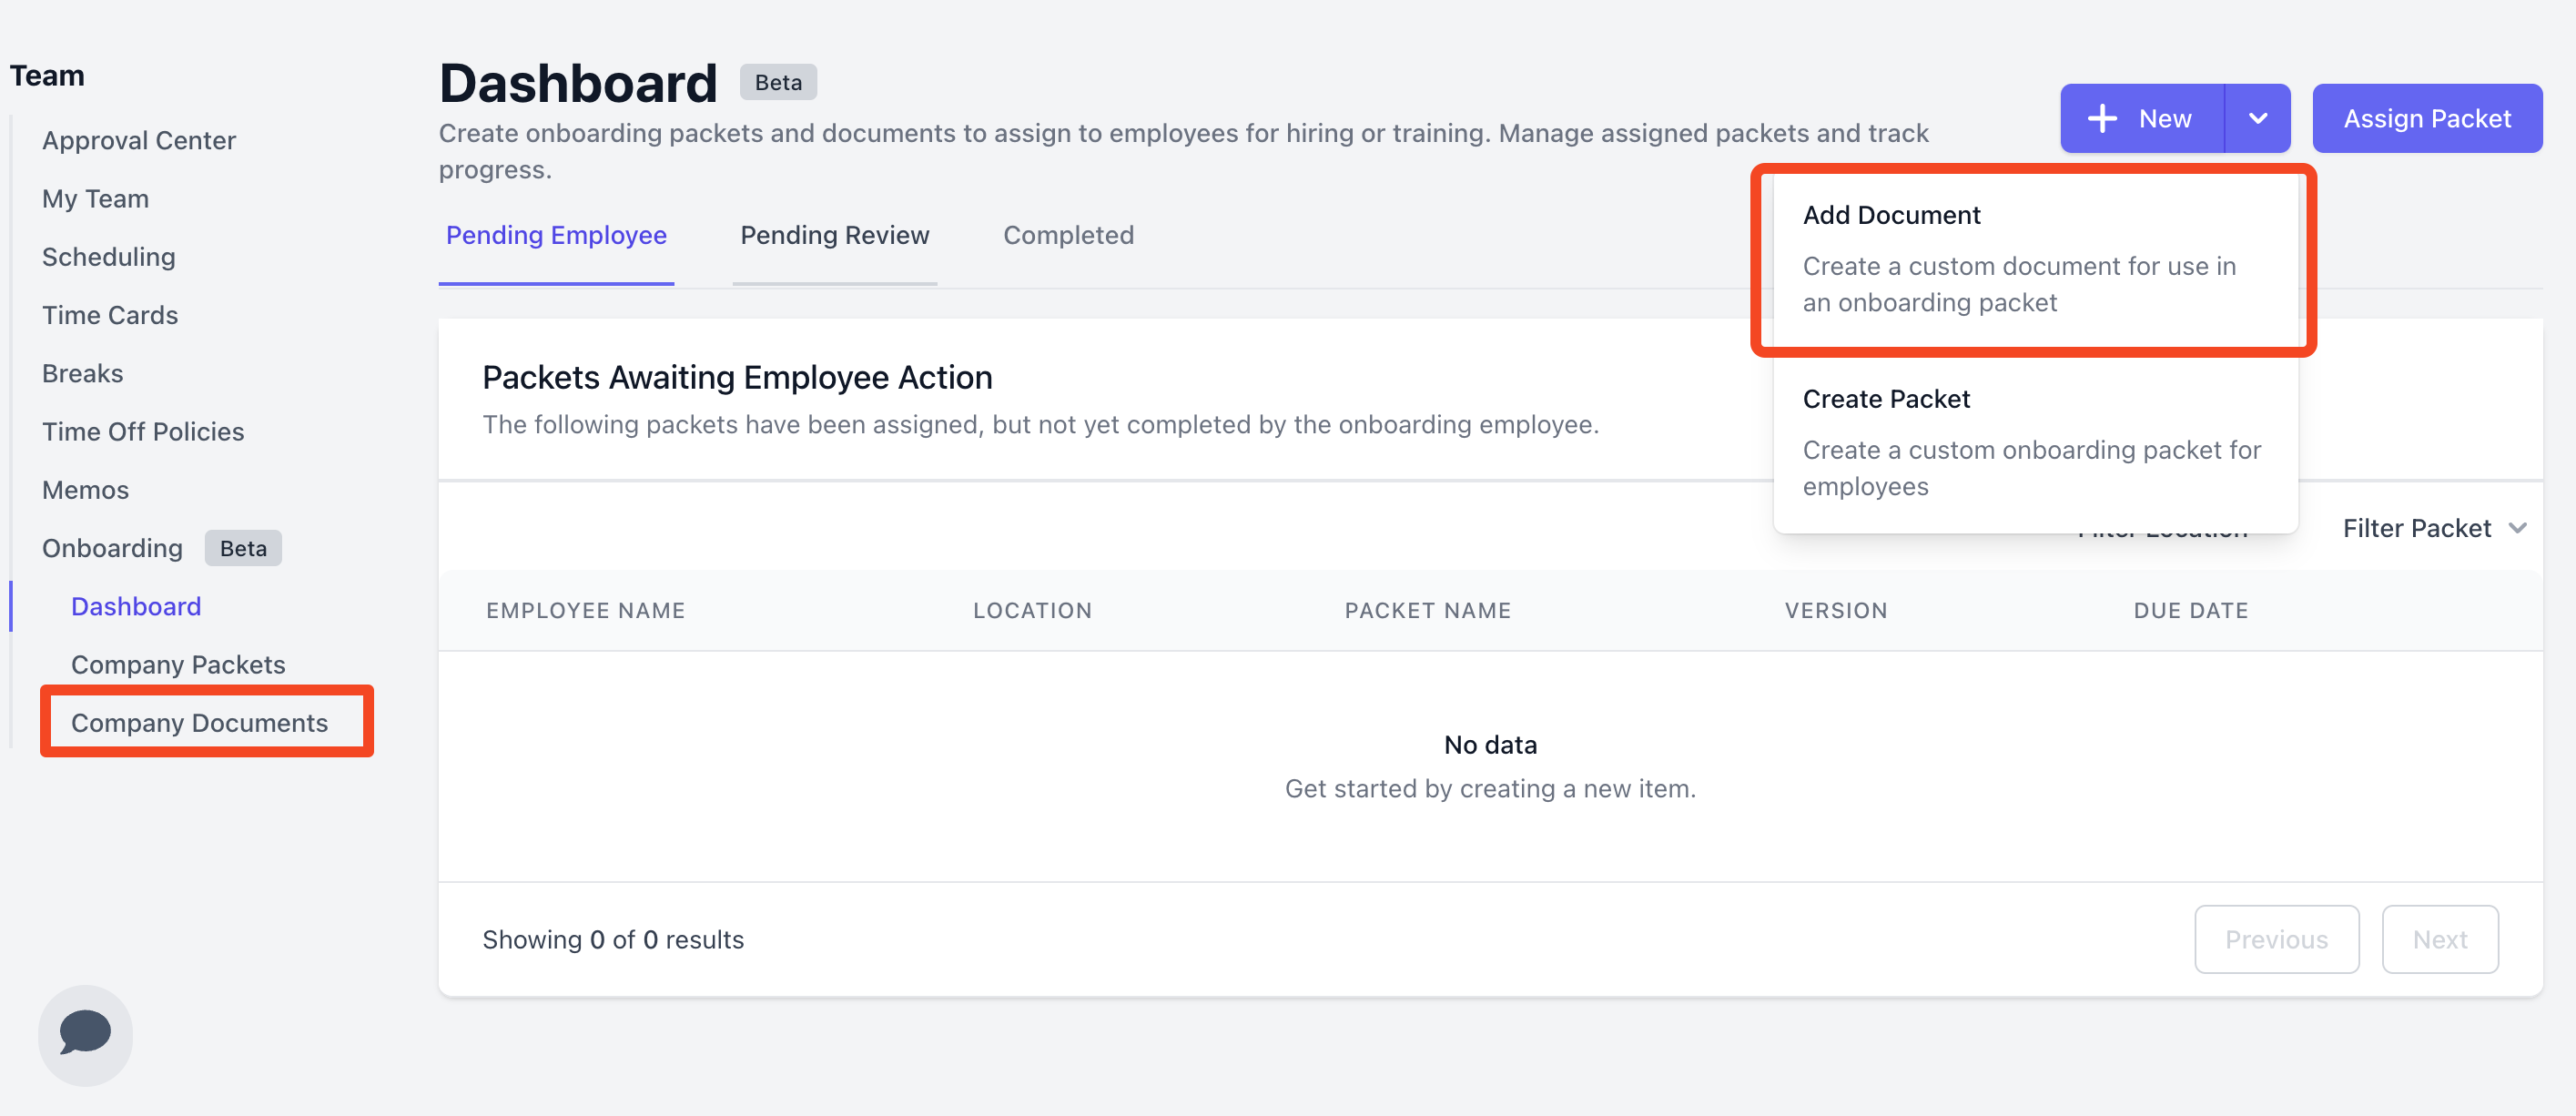Go to Memos in sidebar
This screenshot has width=2576, height=1116.
click(x=86, y=490)
